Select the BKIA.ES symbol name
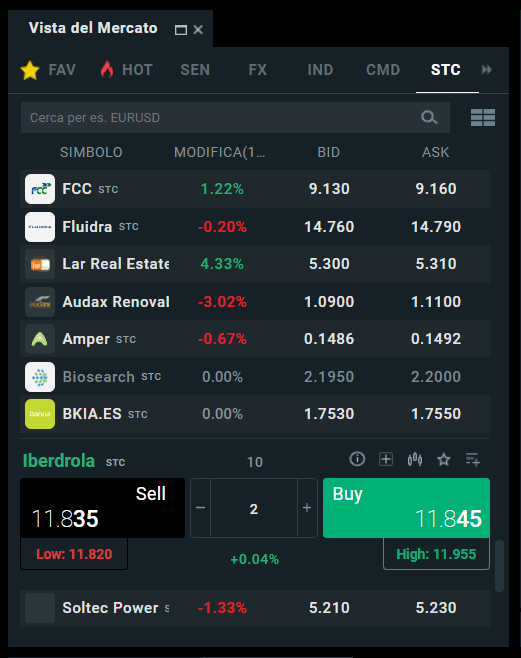521x658 pixels. pyautogui.click(x=92, y=414)
